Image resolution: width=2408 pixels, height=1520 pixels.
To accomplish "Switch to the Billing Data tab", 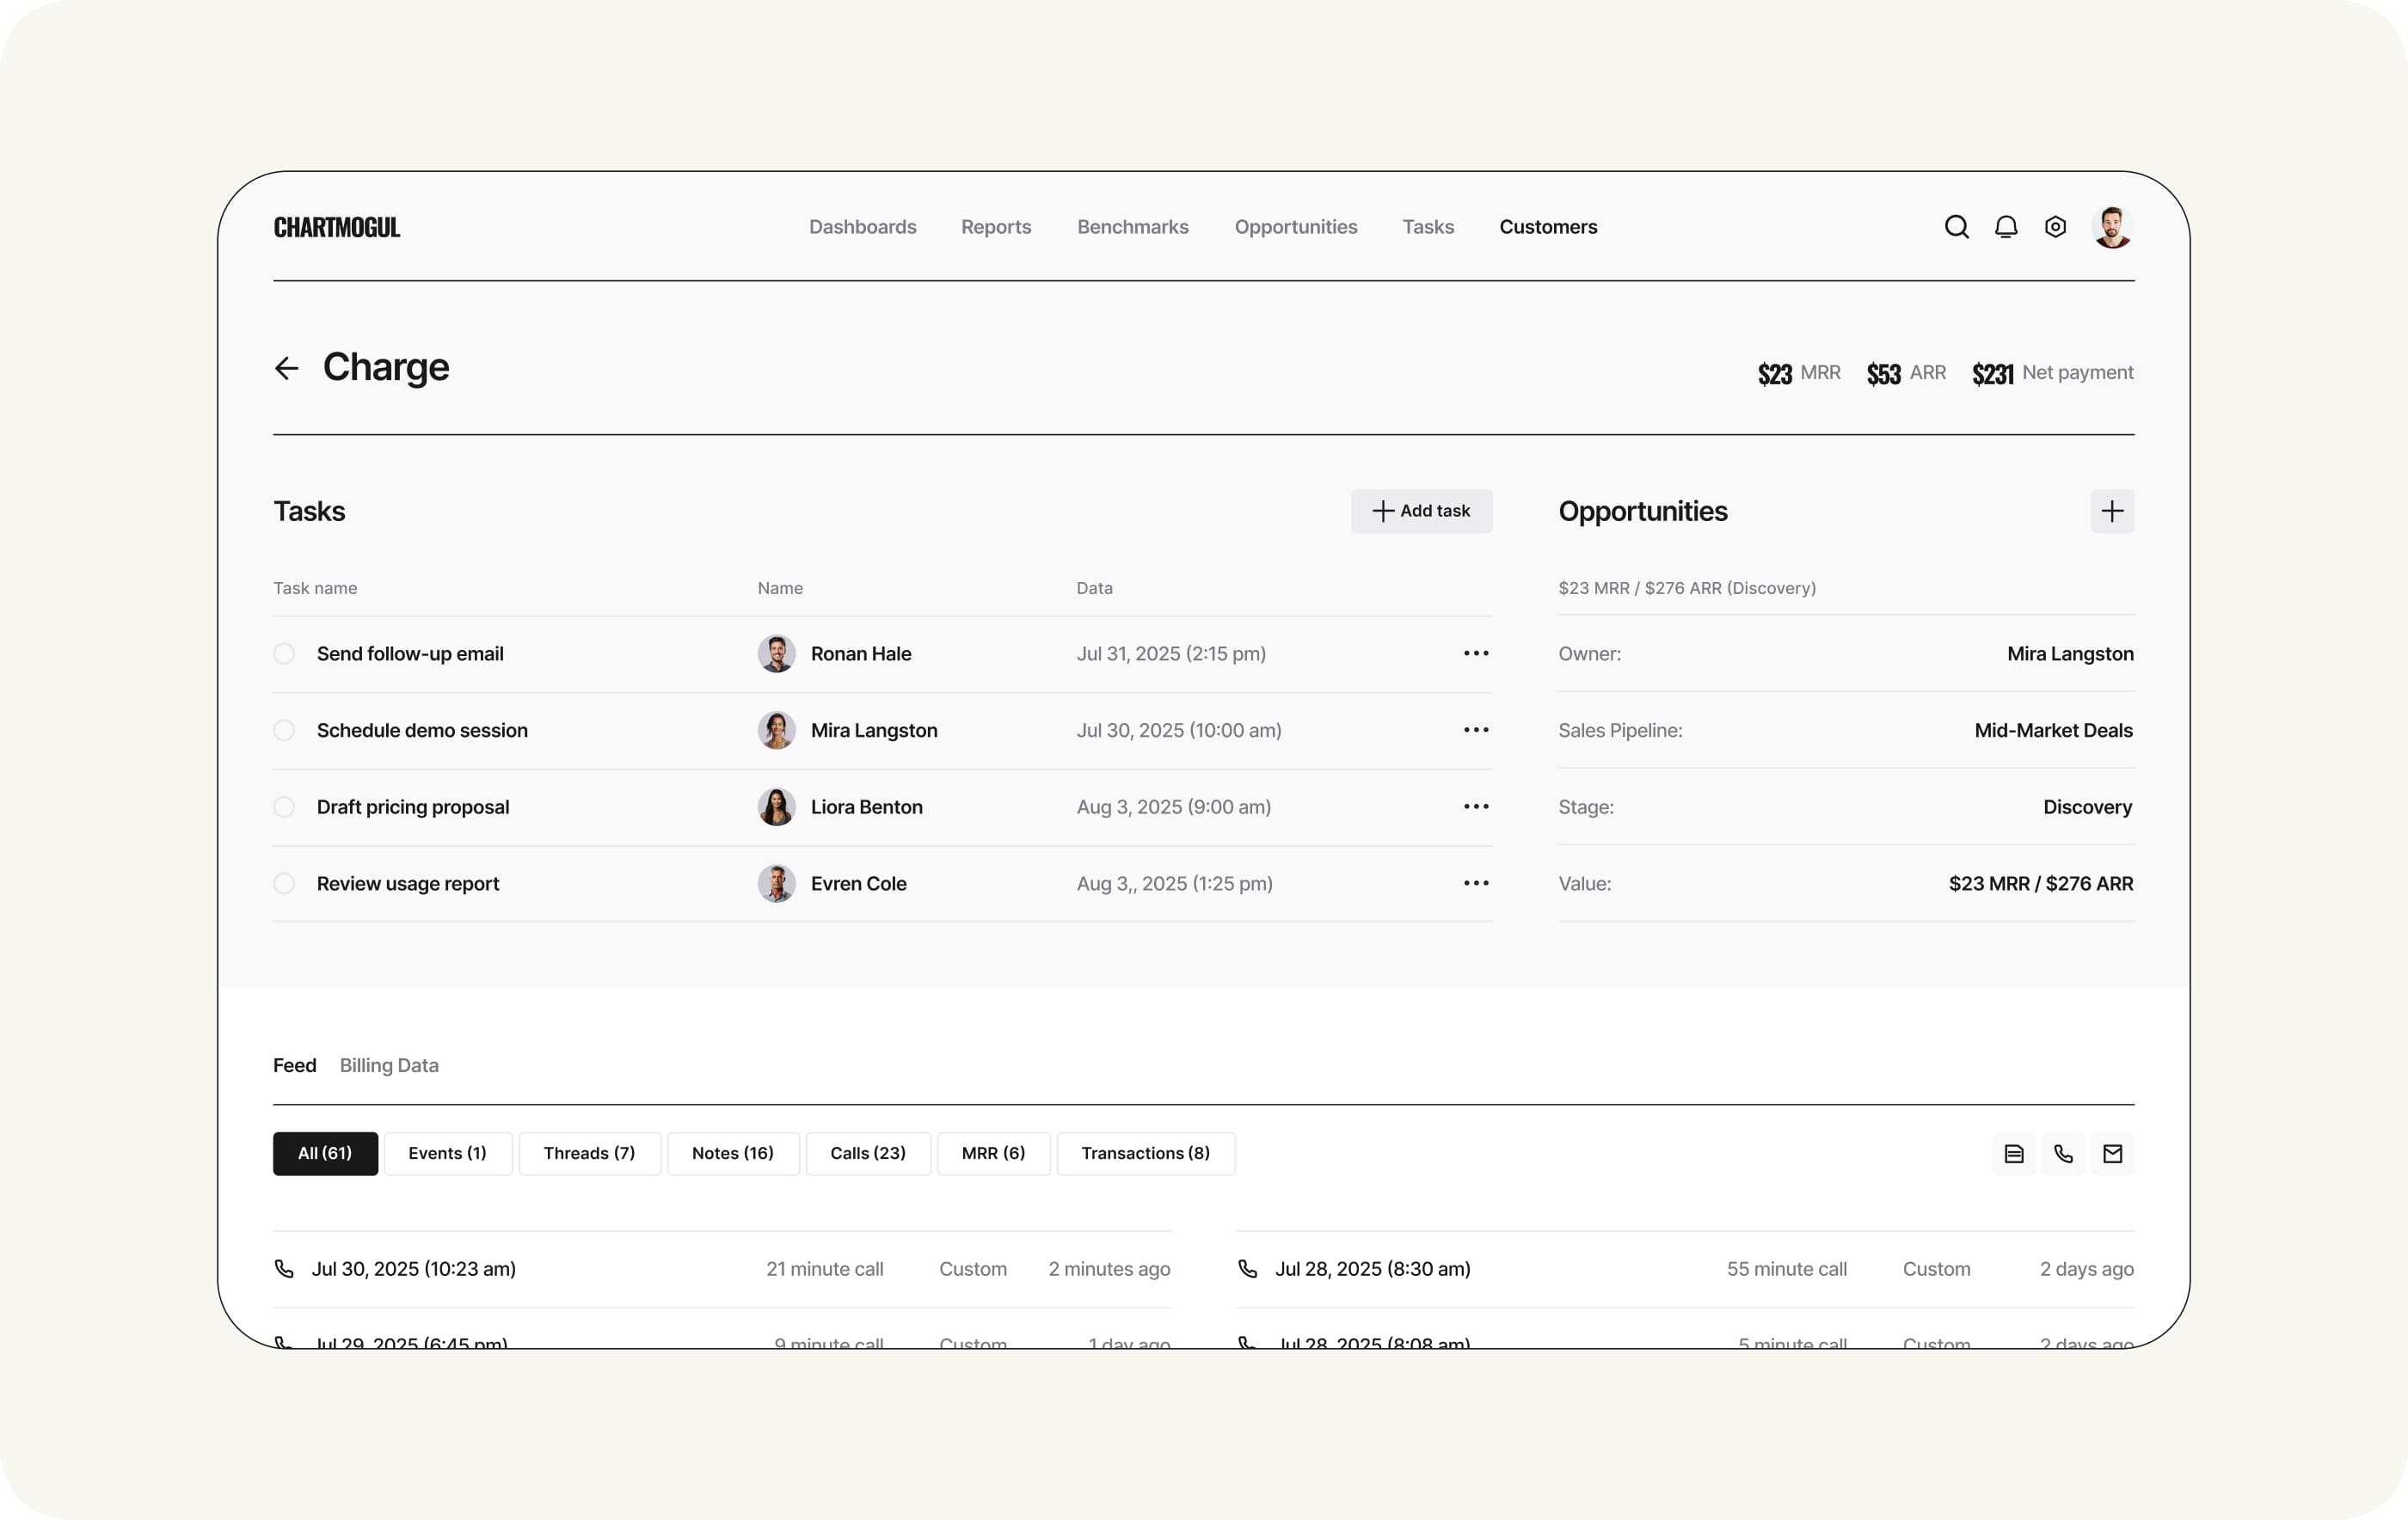I will pyautogui.click(x=389, y=1065).
